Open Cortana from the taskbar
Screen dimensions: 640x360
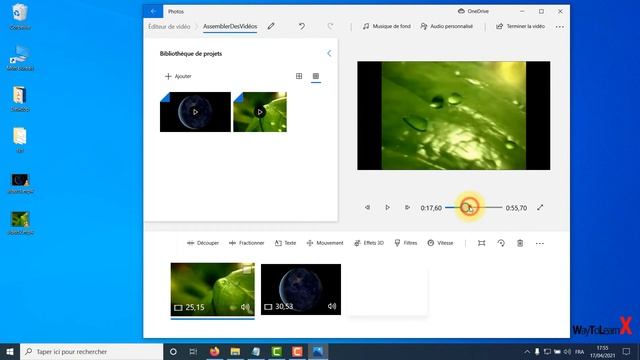tap(173, 351)
